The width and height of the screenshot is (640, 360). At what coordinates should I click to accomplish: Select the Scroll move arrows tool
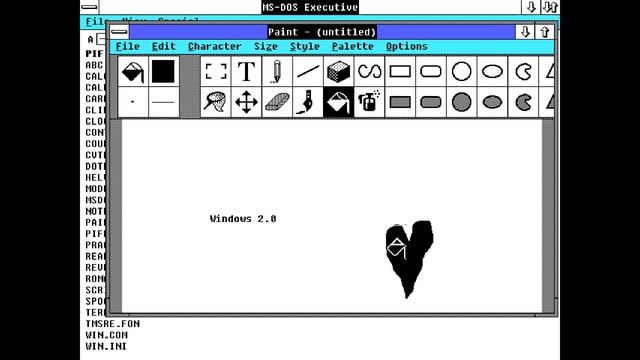tap(246, 102)
